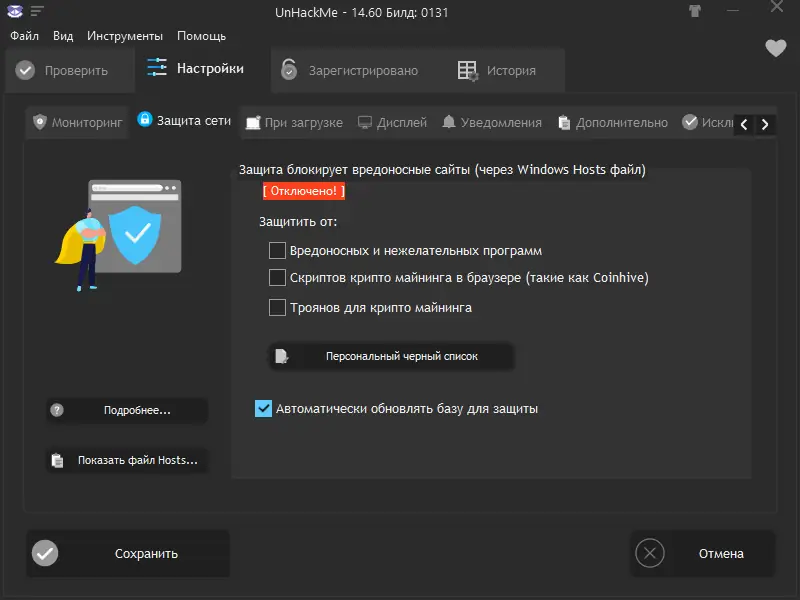Click the clipboard icon on the Дополнительно tab
Screen dimensions: 800x600
pos(564,122)
